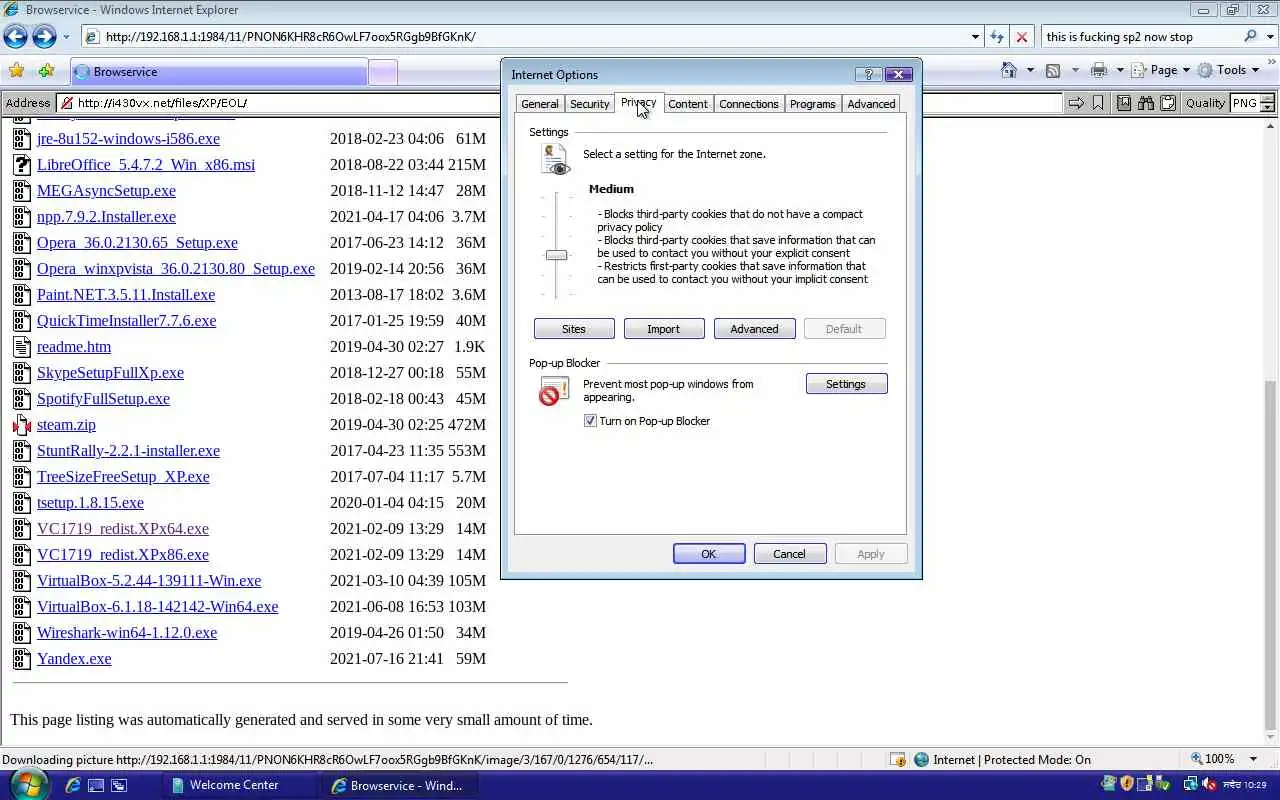
Task: Switch to Welcome Center taskbar button
Action: [240, 785]
